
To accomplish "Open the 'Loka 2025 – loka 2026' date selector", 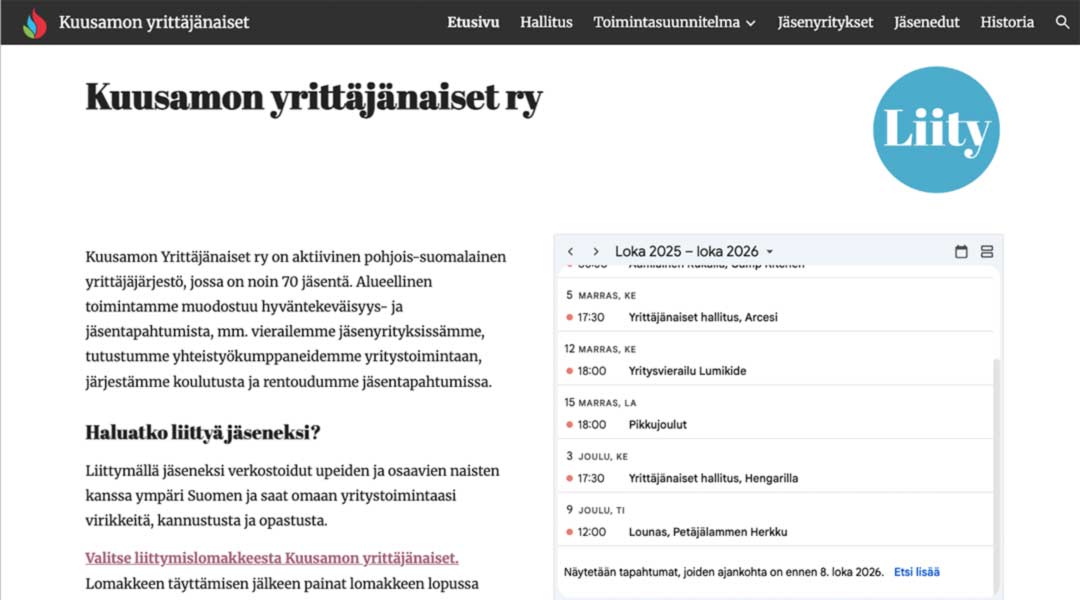I will pyautogui.click(x=695, y=252).
